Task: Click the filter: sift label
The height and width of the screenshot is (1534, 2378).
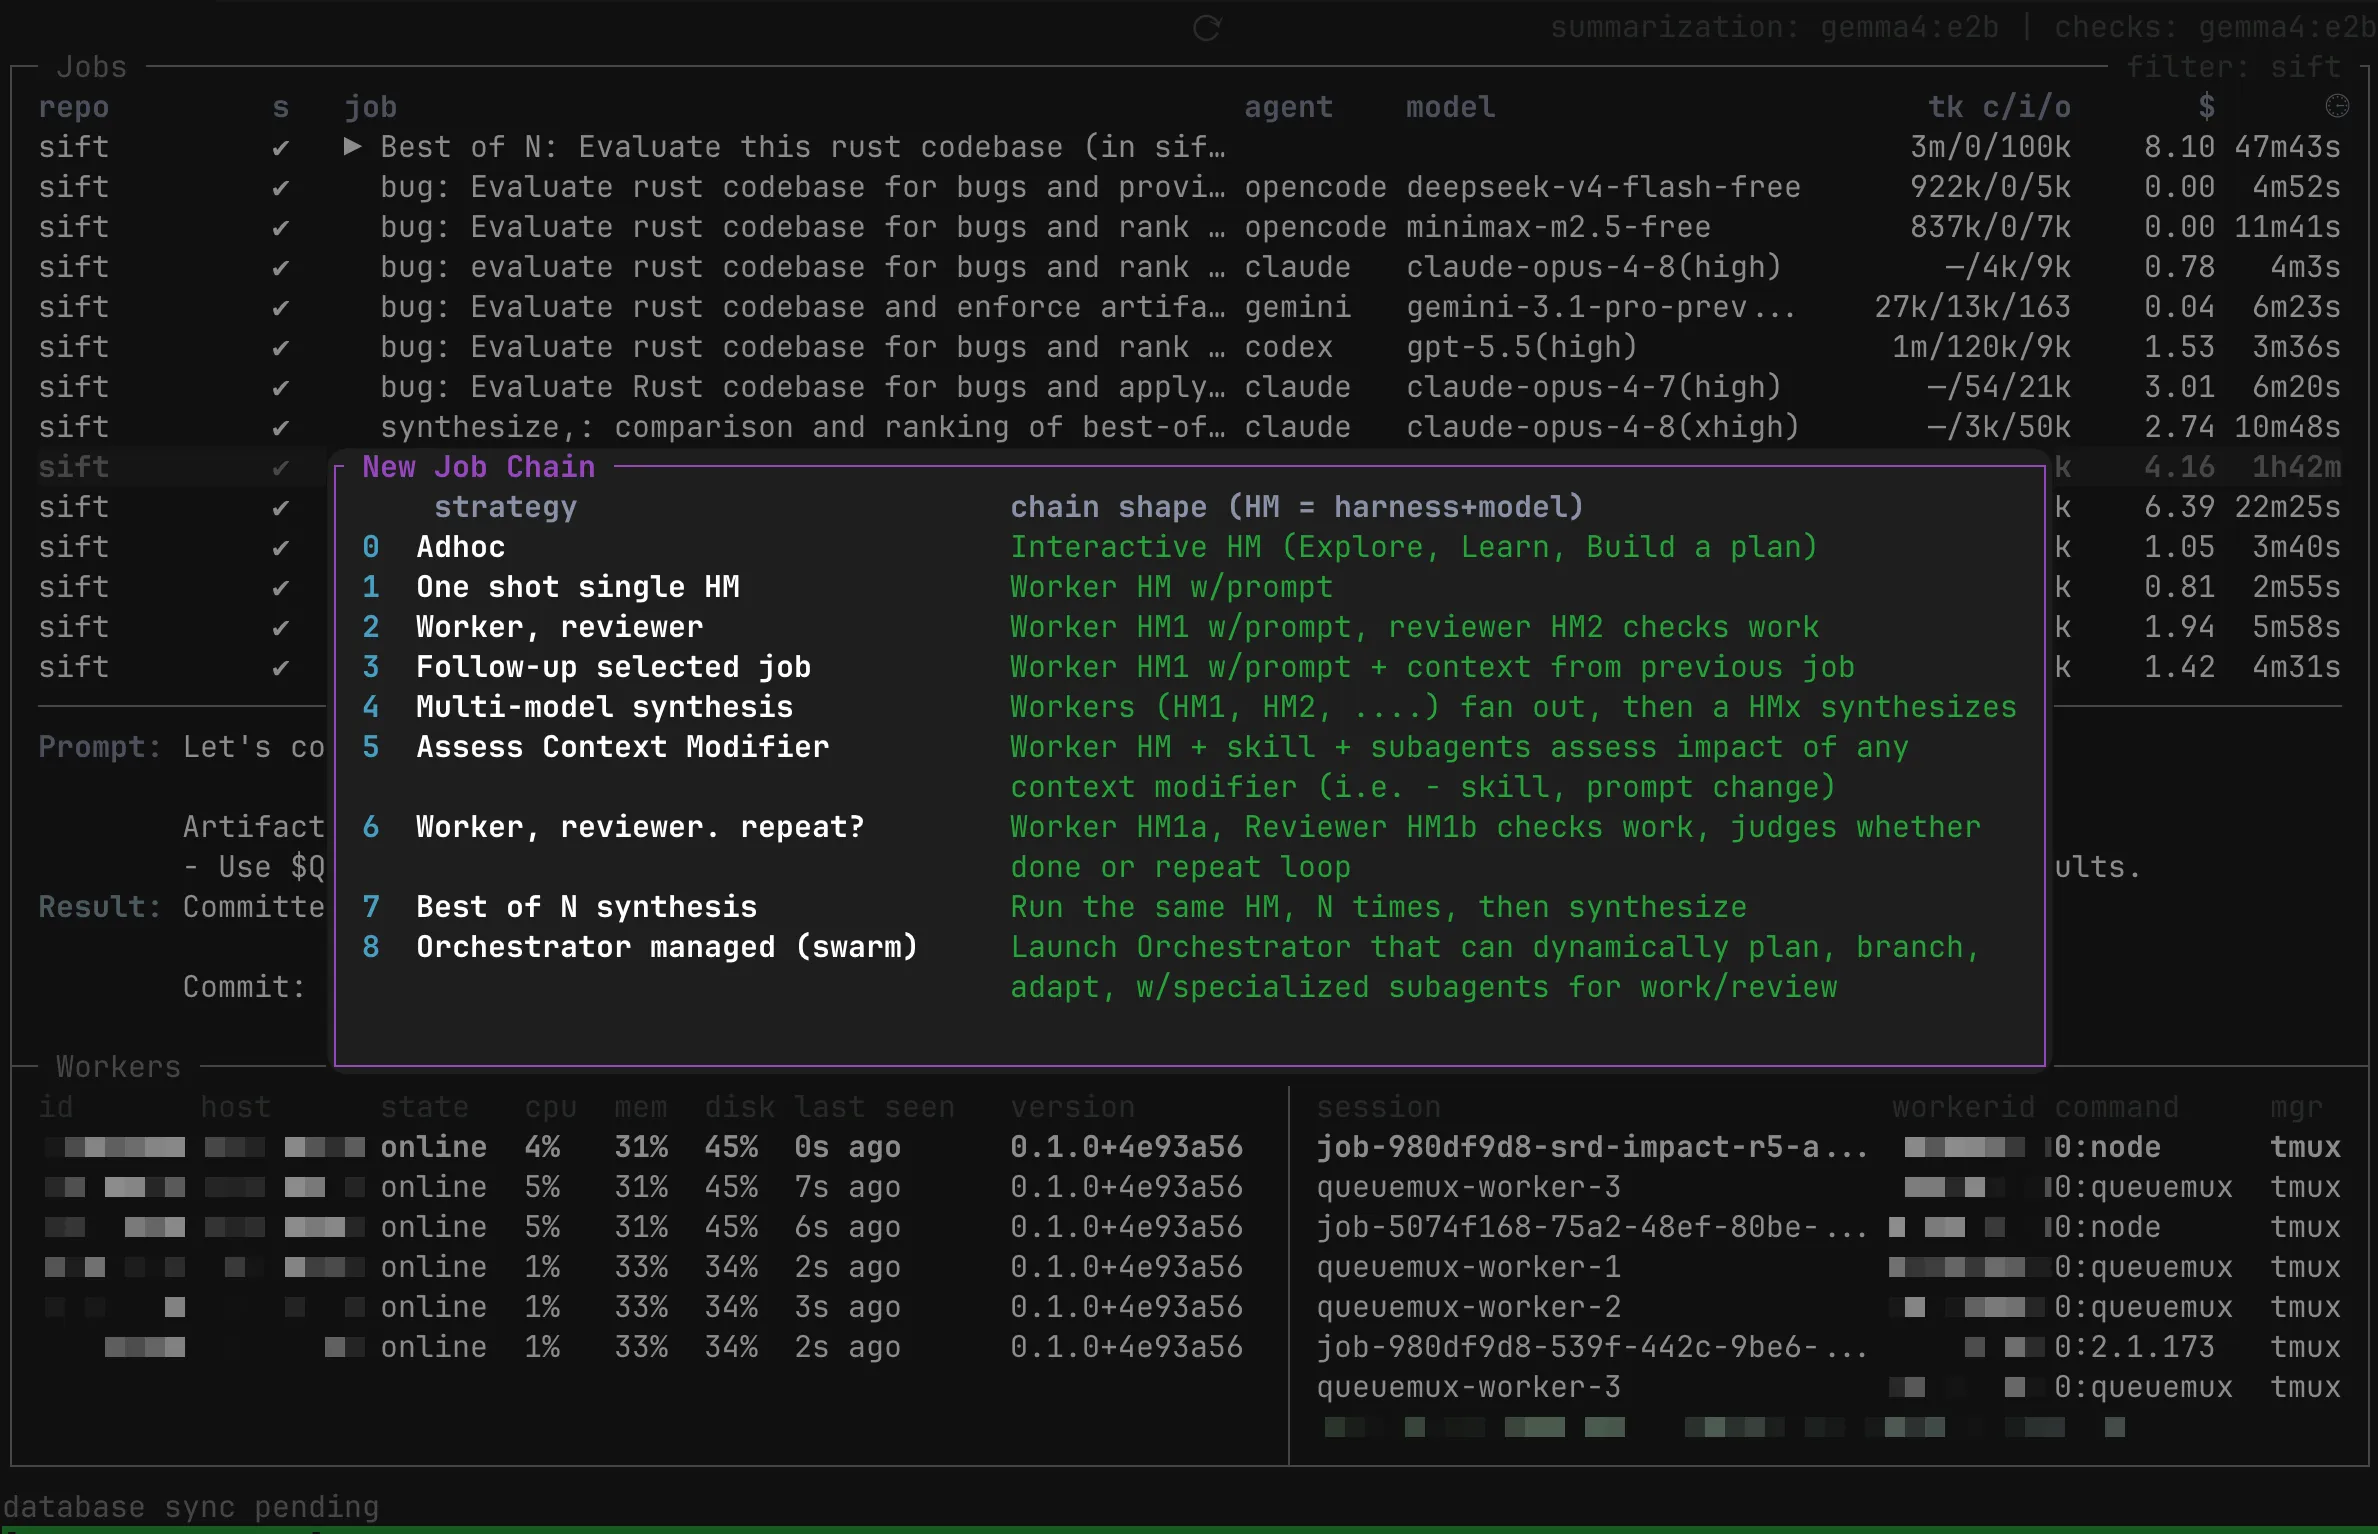Action: pyautogui.click(x=2234, y=67)
